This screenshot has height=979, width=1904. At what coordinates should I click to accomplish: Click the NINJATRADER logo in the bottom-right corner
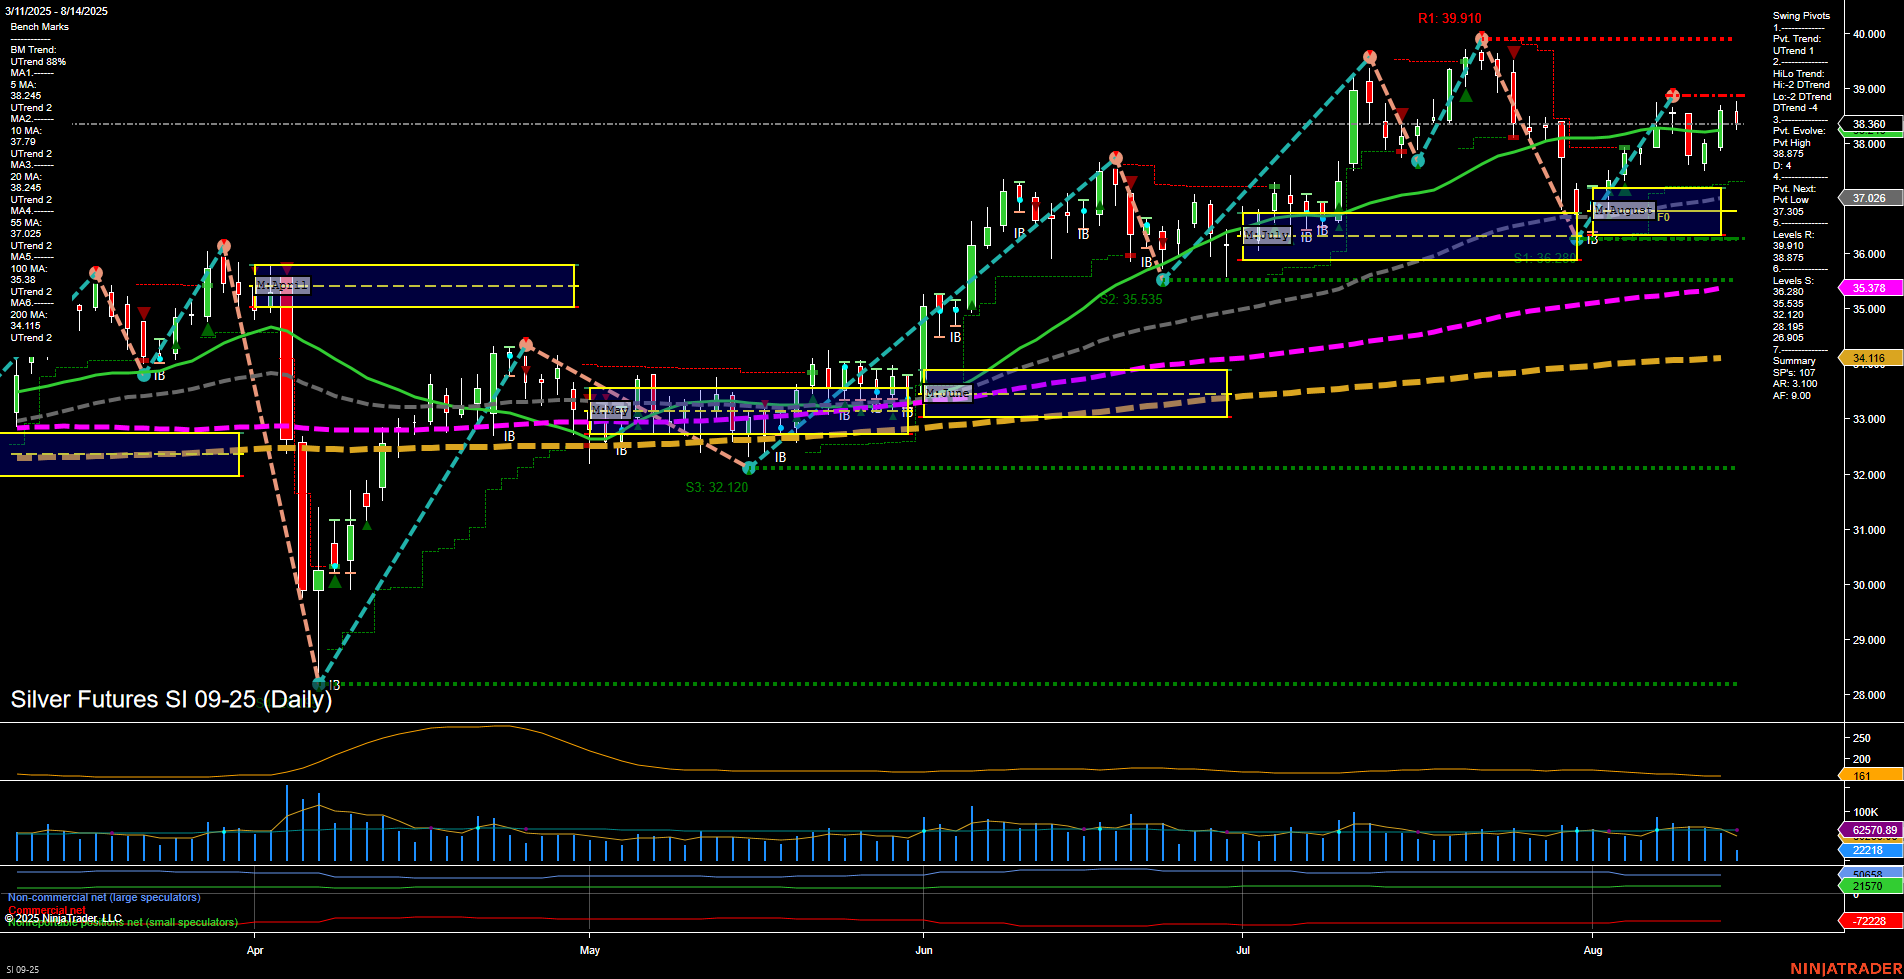[1843, 968]
